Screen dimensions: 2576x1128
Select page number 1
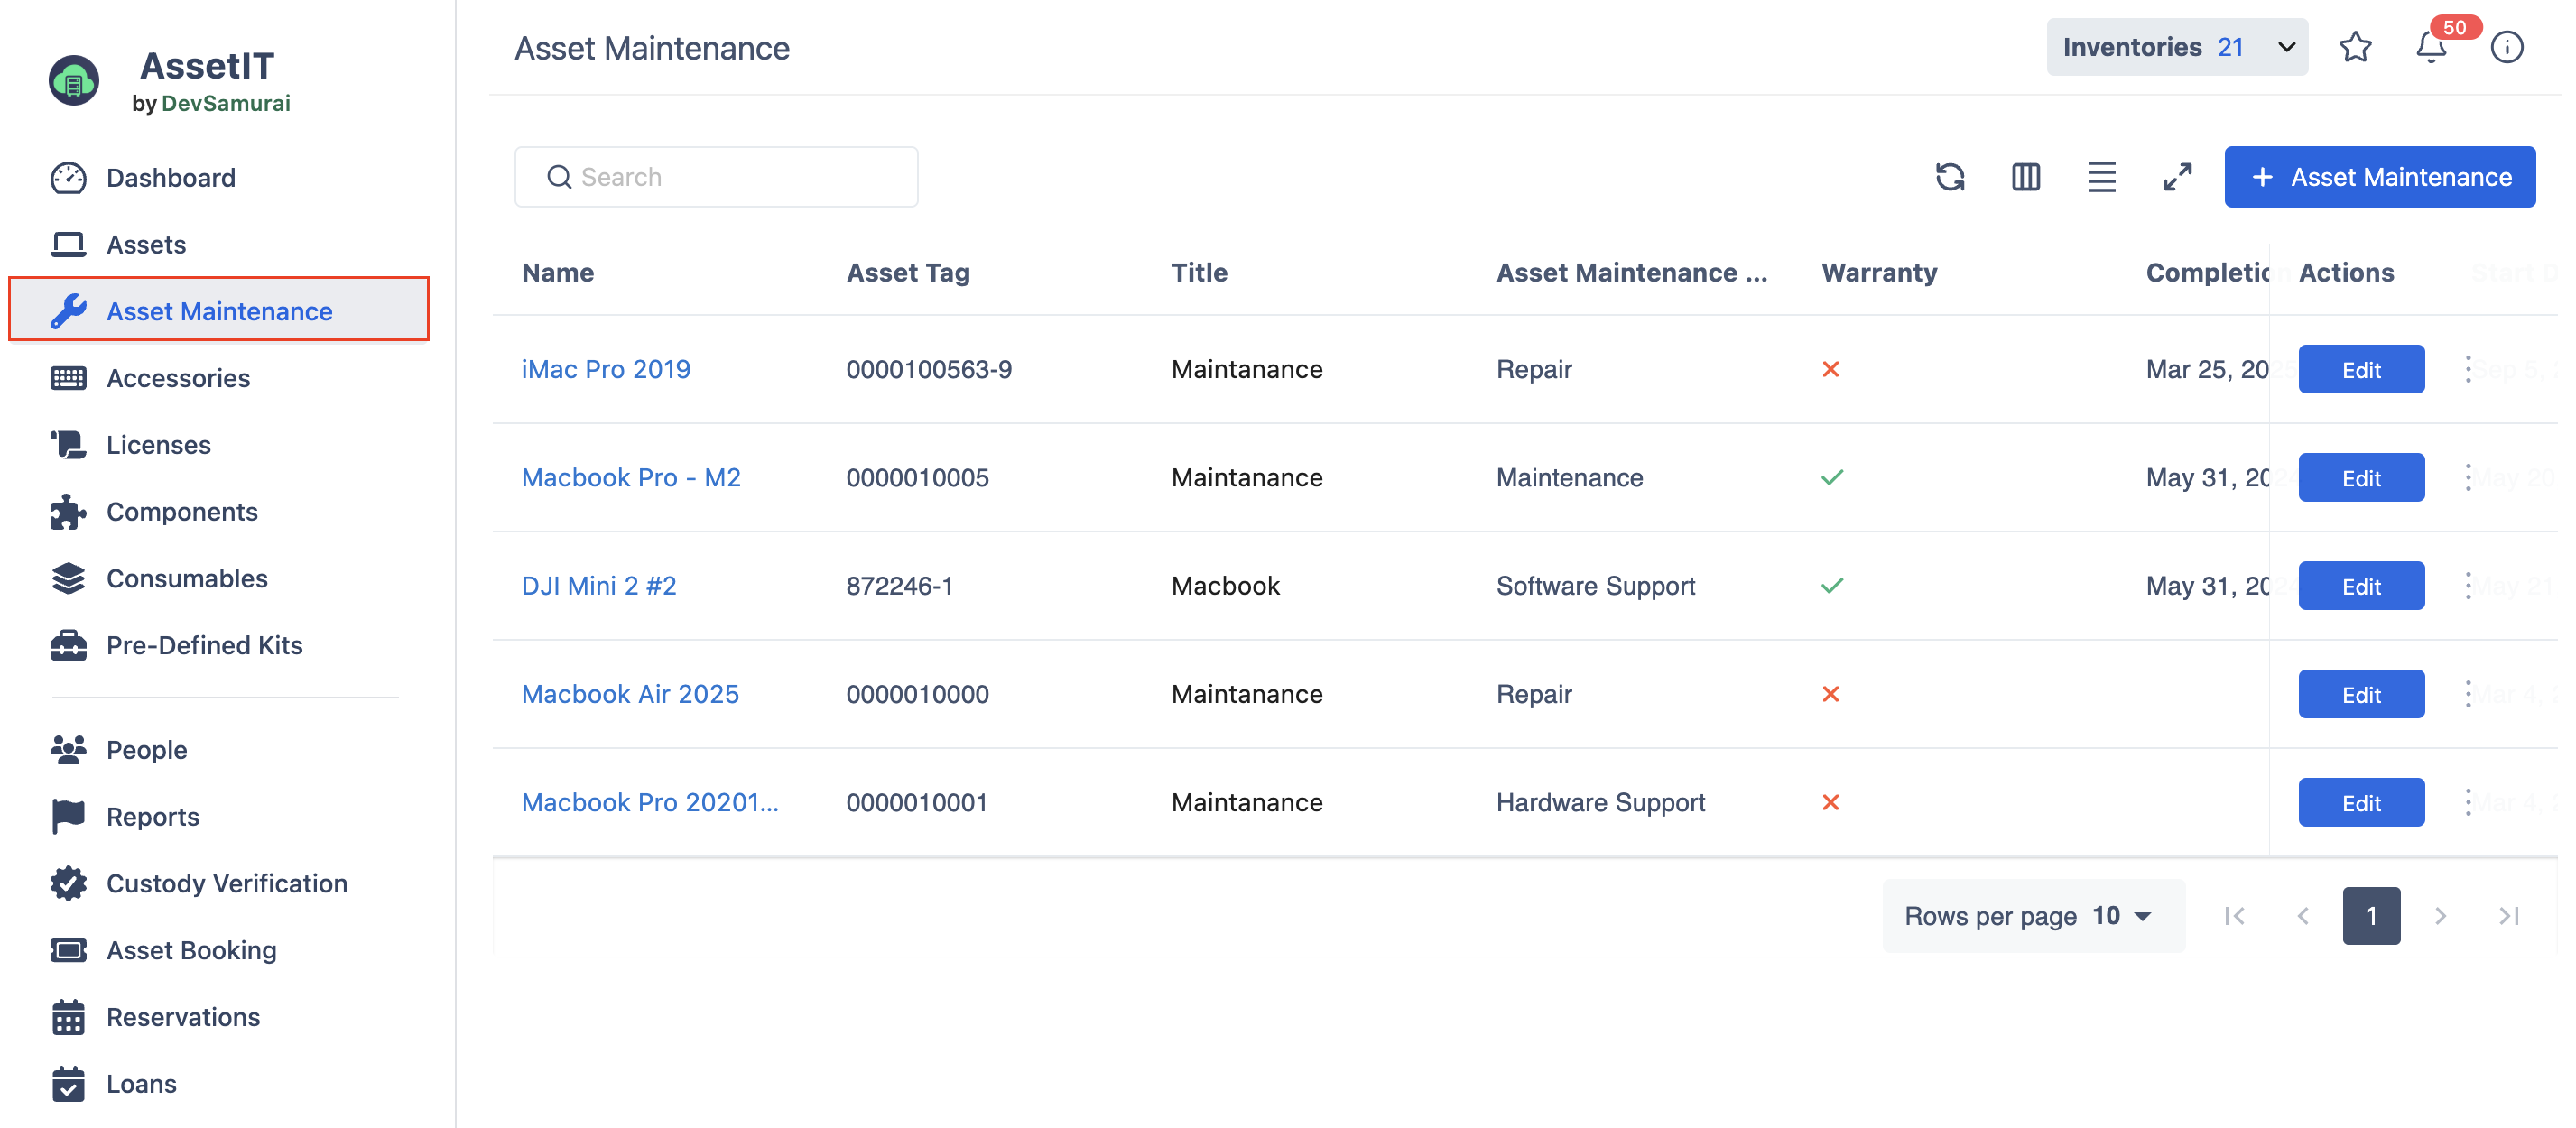[2370, 915]
